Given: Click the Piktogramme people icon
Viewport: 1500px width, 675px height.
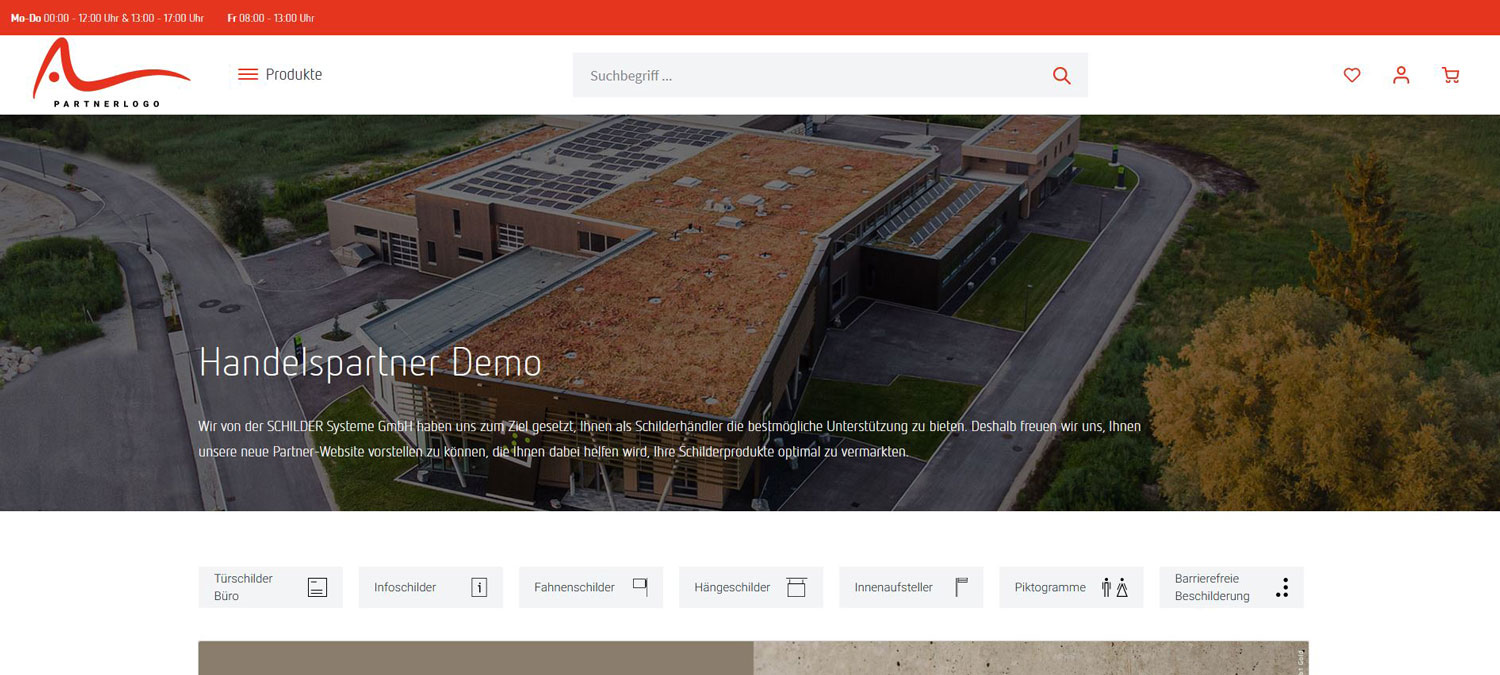Looking at the screenshot, I should click(x=1115, y=587).
